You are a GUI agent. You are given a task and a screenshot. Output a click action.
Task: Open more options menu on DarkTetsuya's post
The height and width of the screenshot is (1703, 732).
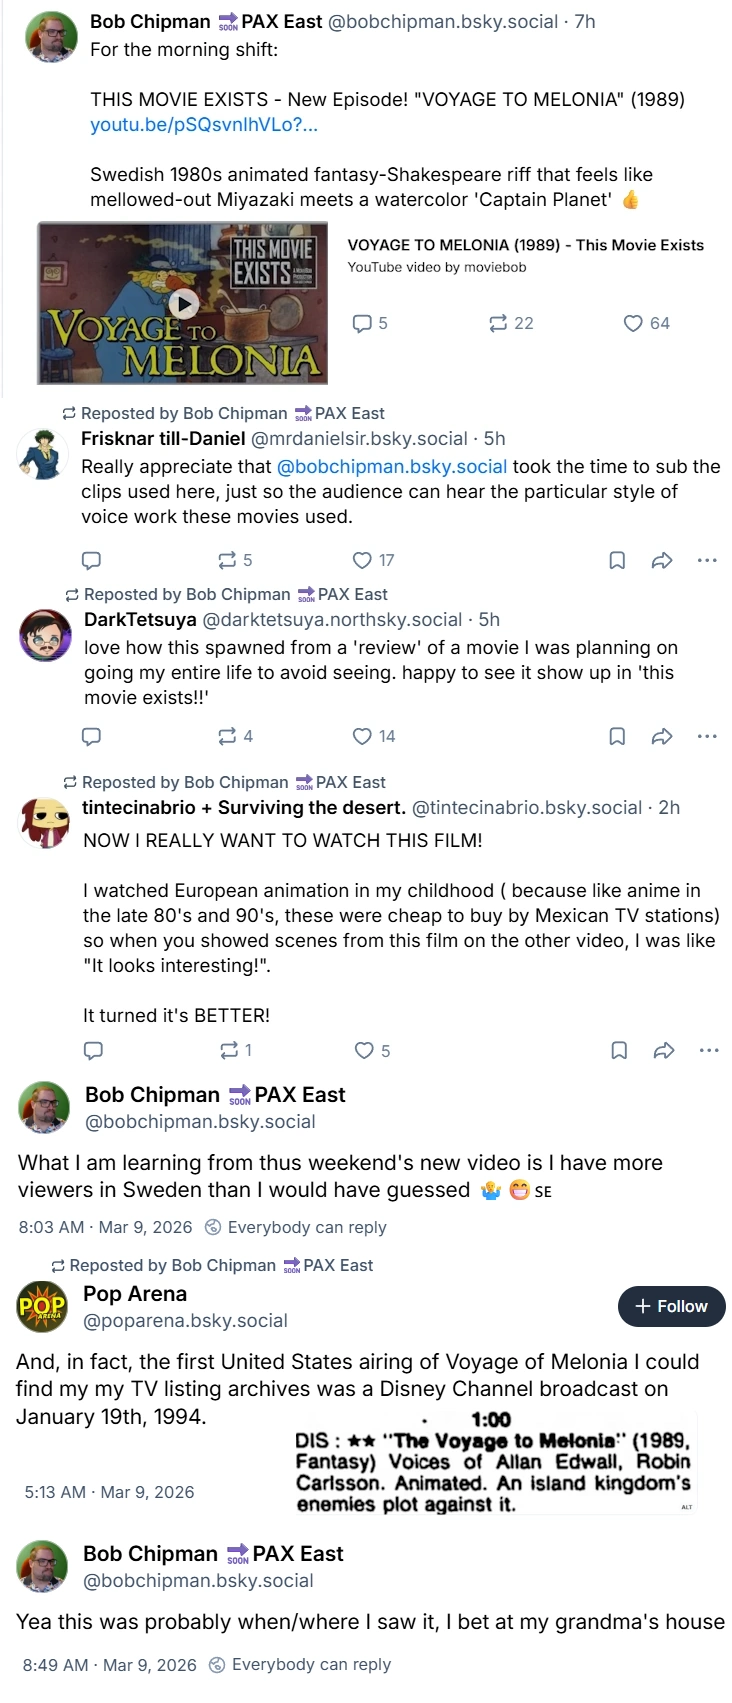pyautogui.click(x=707, y=736)
